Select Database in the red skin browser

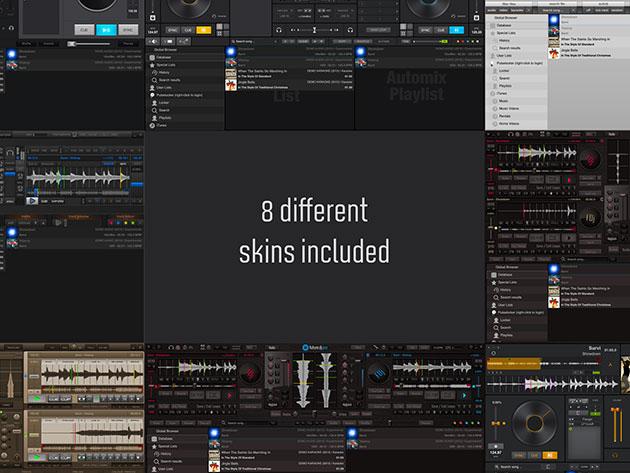(x=516, y=275)
